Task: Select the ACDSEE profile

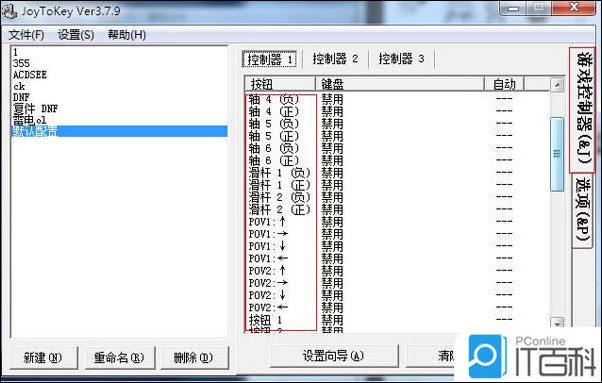Action: 119,74
